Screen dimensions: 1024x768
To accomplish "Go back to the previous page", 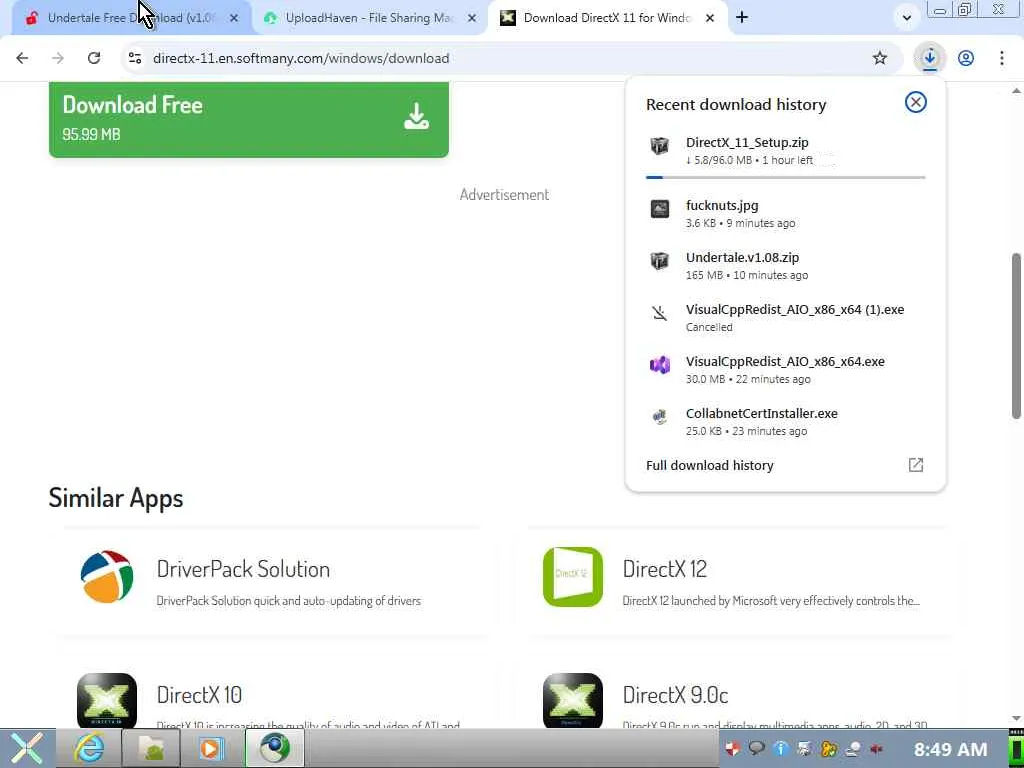I will pos(22,58).
